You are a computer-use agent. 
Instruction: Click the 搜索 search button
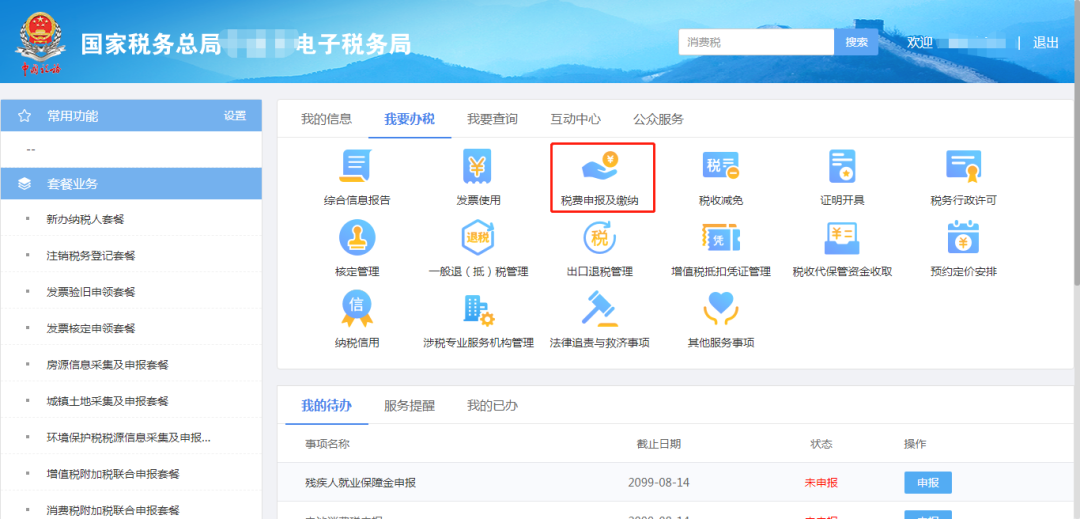(x=856, y=42)
